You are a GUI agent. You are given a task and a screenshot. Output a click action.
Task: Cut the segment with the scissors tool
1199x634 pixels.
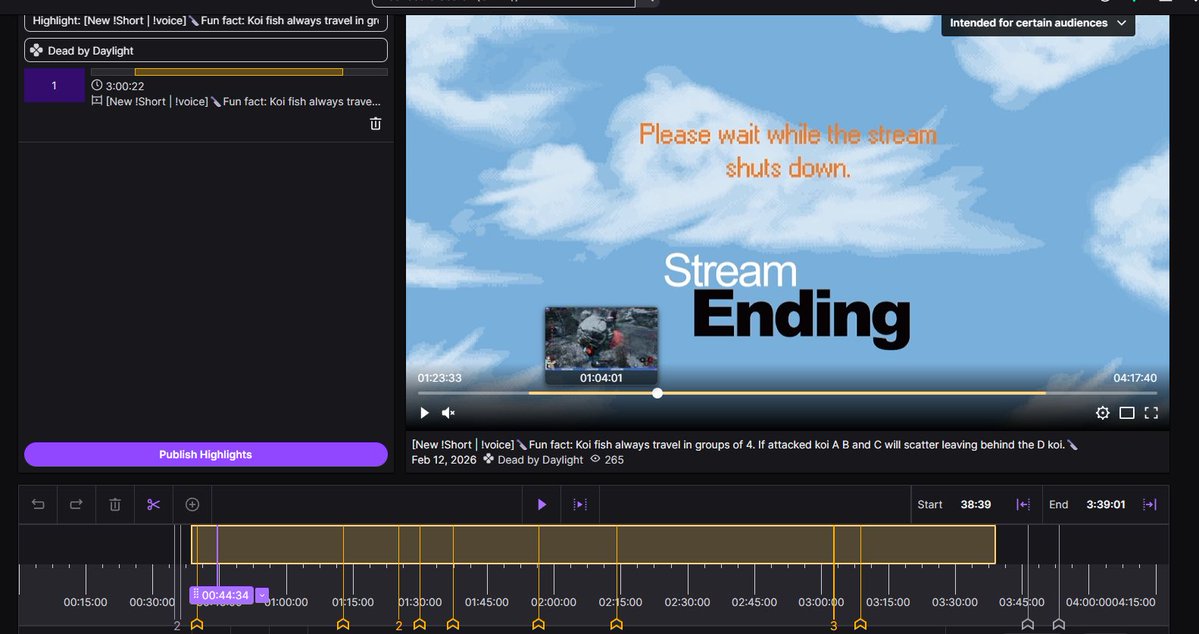click(x=153, y=504)
